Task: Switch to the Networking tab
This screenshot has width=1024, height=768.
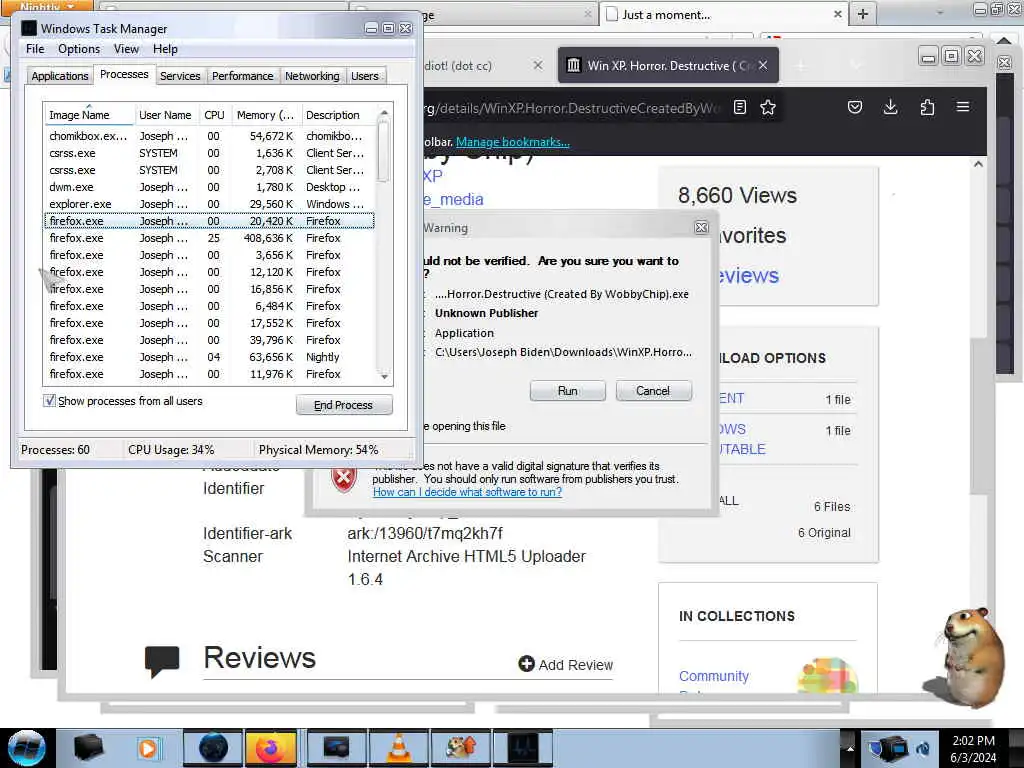Action: click(x=312, y=76)
